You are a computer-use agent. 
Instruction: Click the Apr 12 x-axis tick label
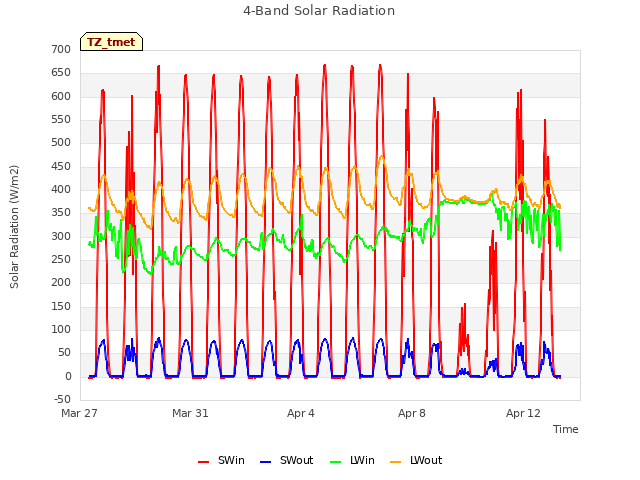point(523,413)
